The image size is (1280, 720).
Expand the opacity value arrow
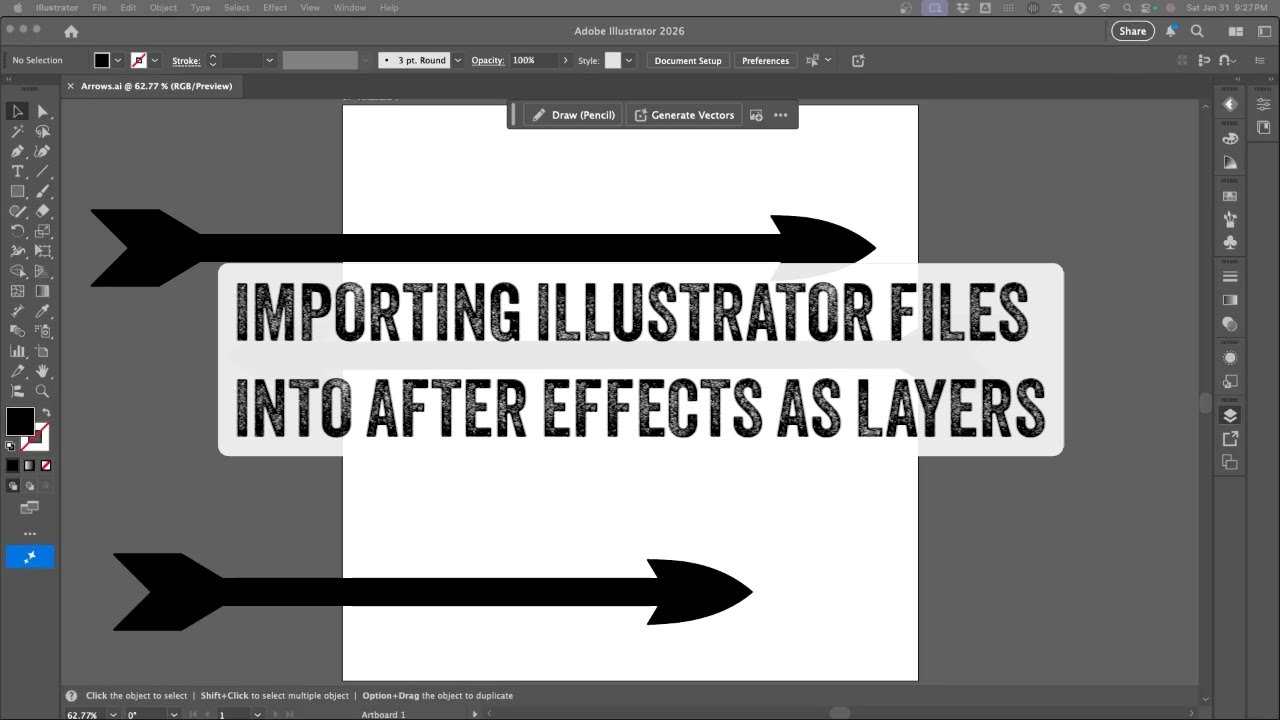coord(565,60)
